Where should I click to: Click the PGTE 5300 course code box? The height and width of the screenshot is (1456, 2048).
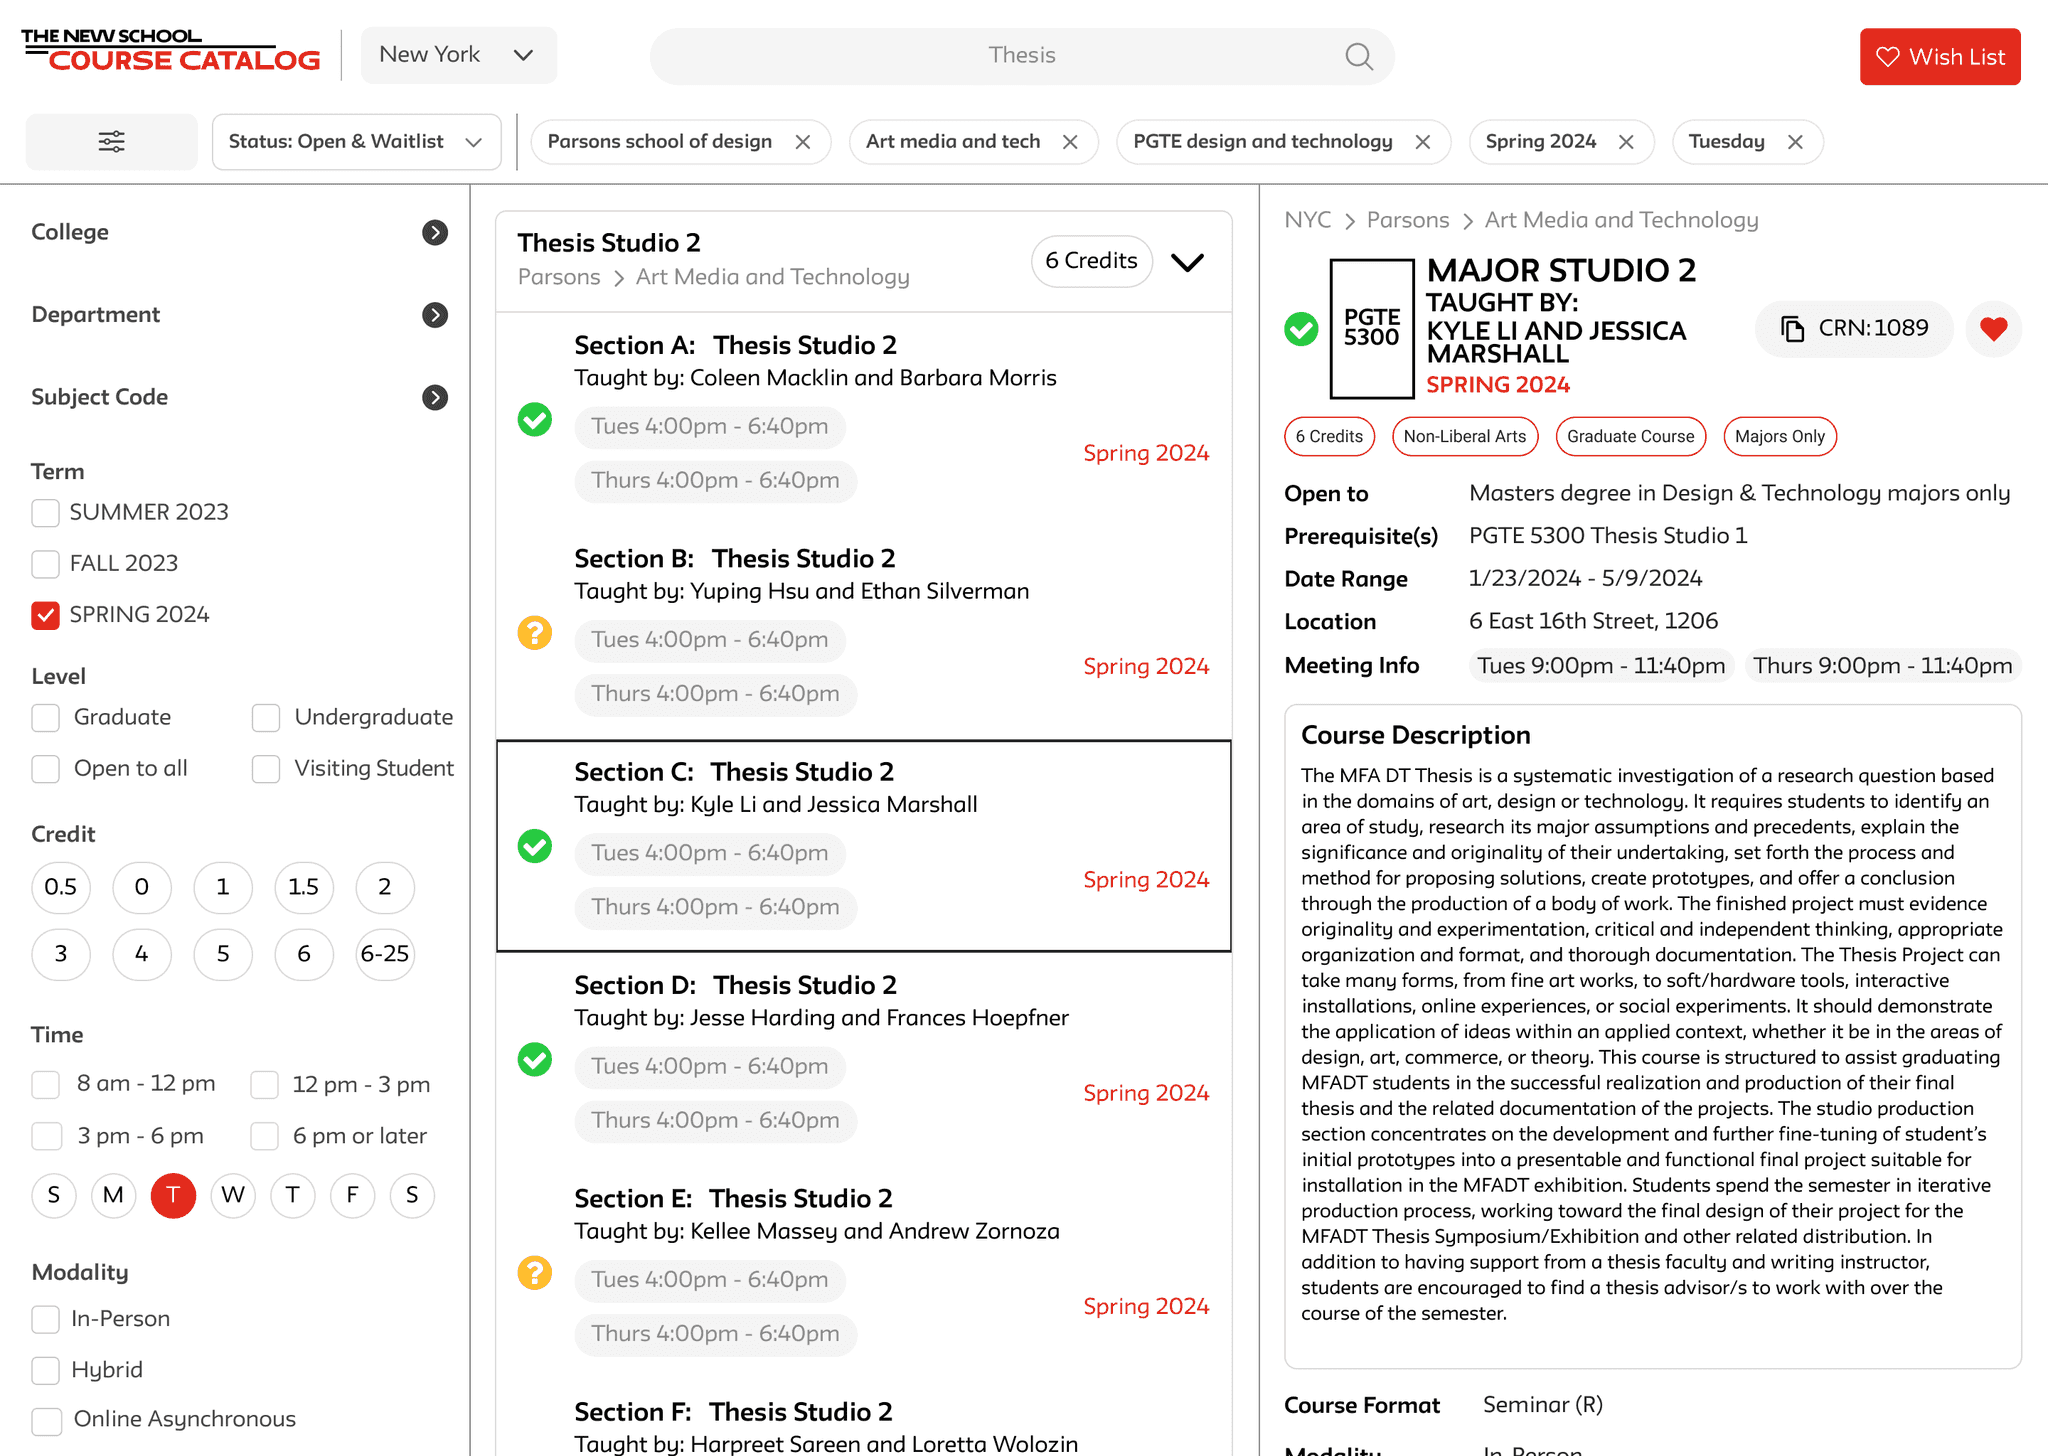pos(1372,329)
